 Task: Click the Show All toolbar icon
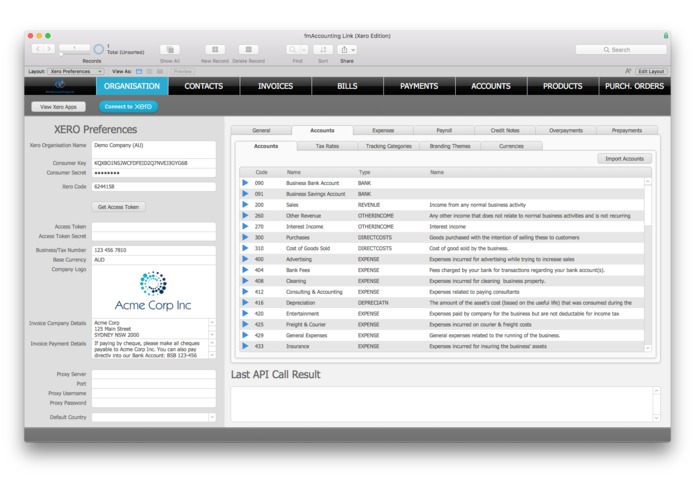170,50
